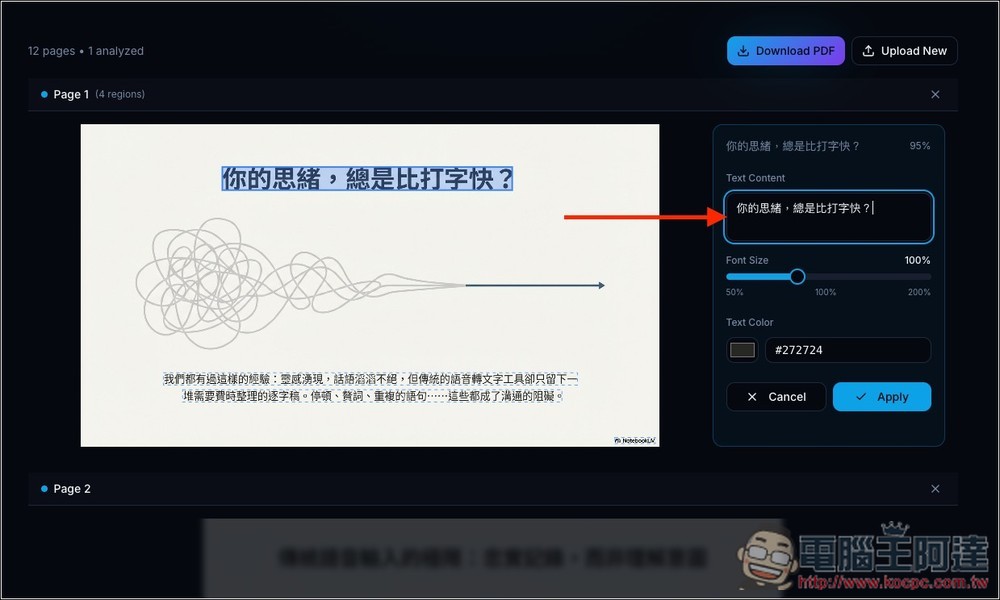Select the highlighted slide title region

[366, 178]
